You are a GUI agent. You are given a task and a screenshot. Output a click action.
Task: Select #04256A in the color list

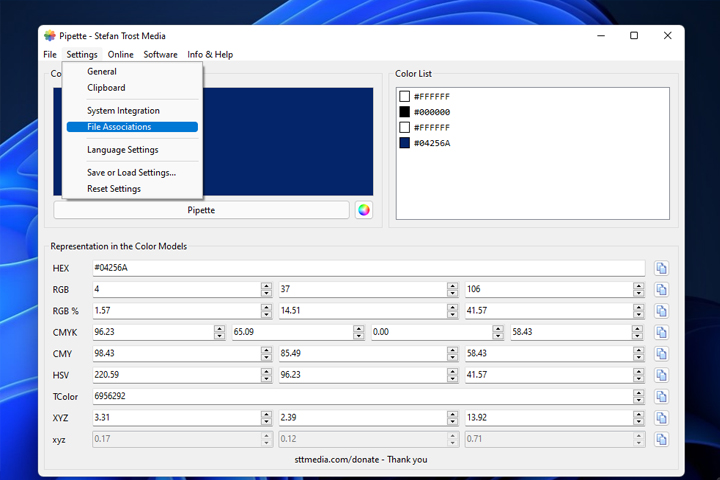point(425,143)
